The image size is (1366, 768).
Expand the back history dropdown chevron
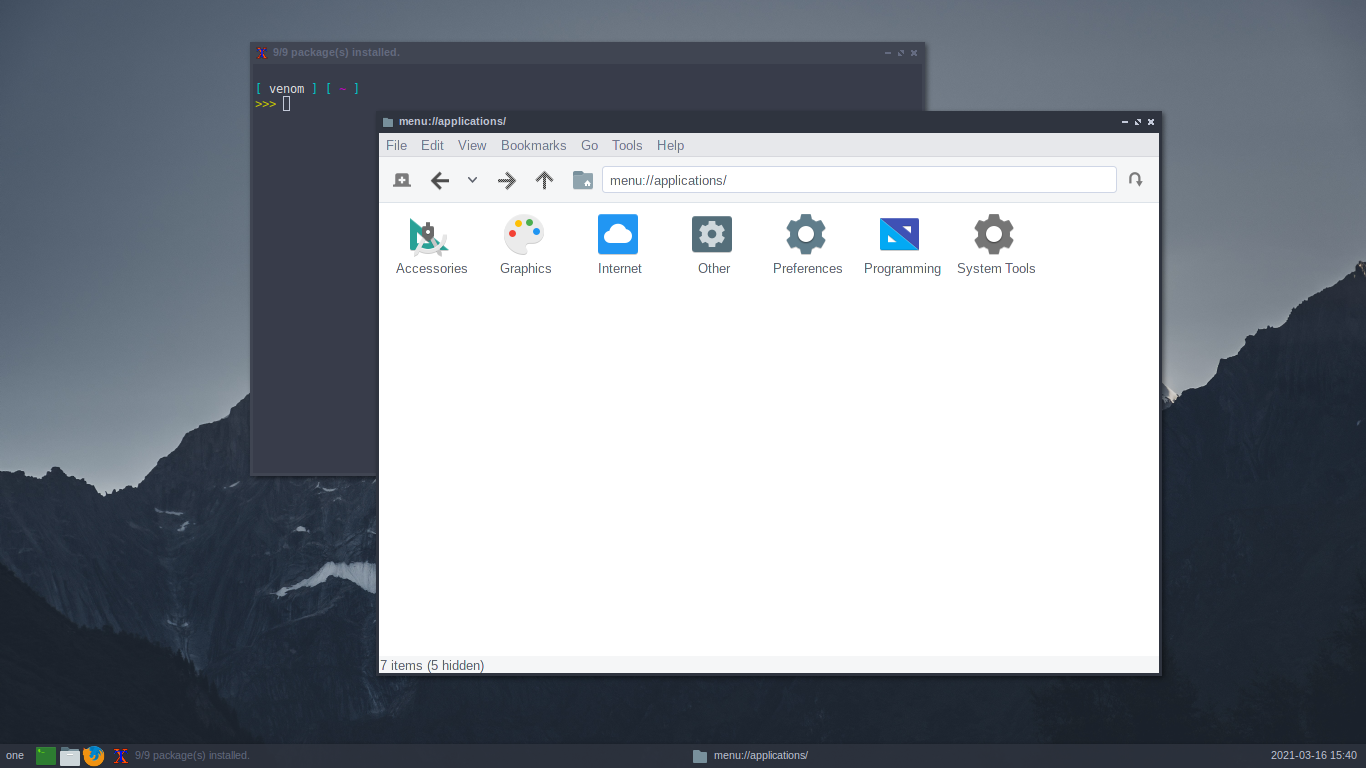[473, 180]
